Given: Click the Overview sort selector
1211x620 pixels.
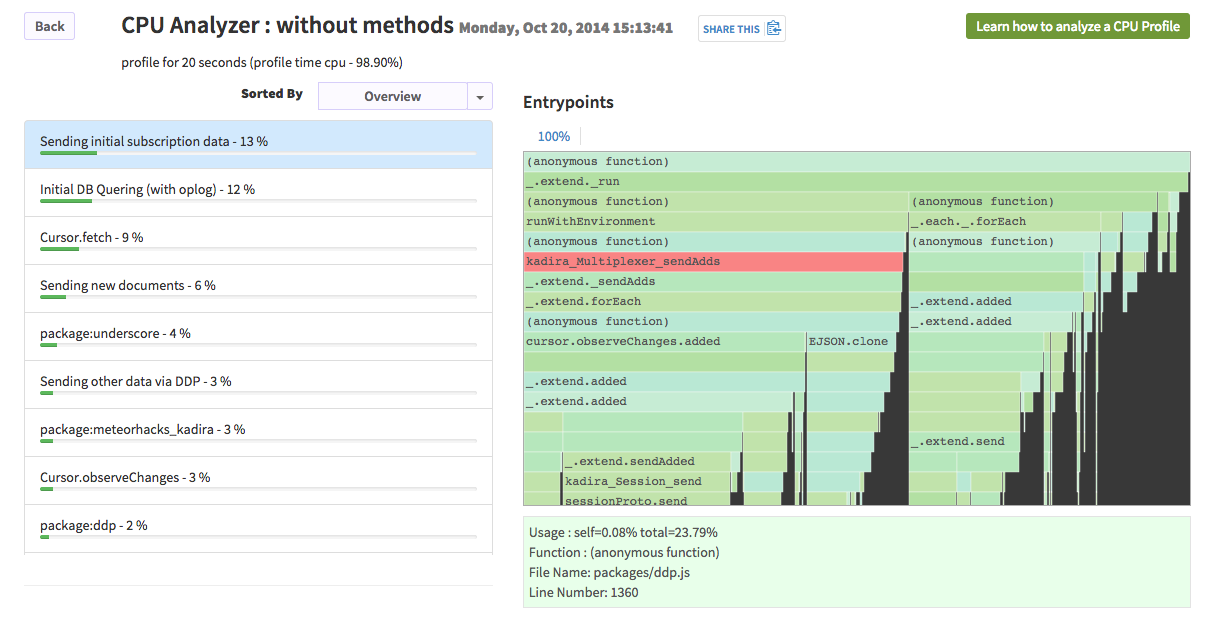Looking at the screenshot, I should point(395,95).
